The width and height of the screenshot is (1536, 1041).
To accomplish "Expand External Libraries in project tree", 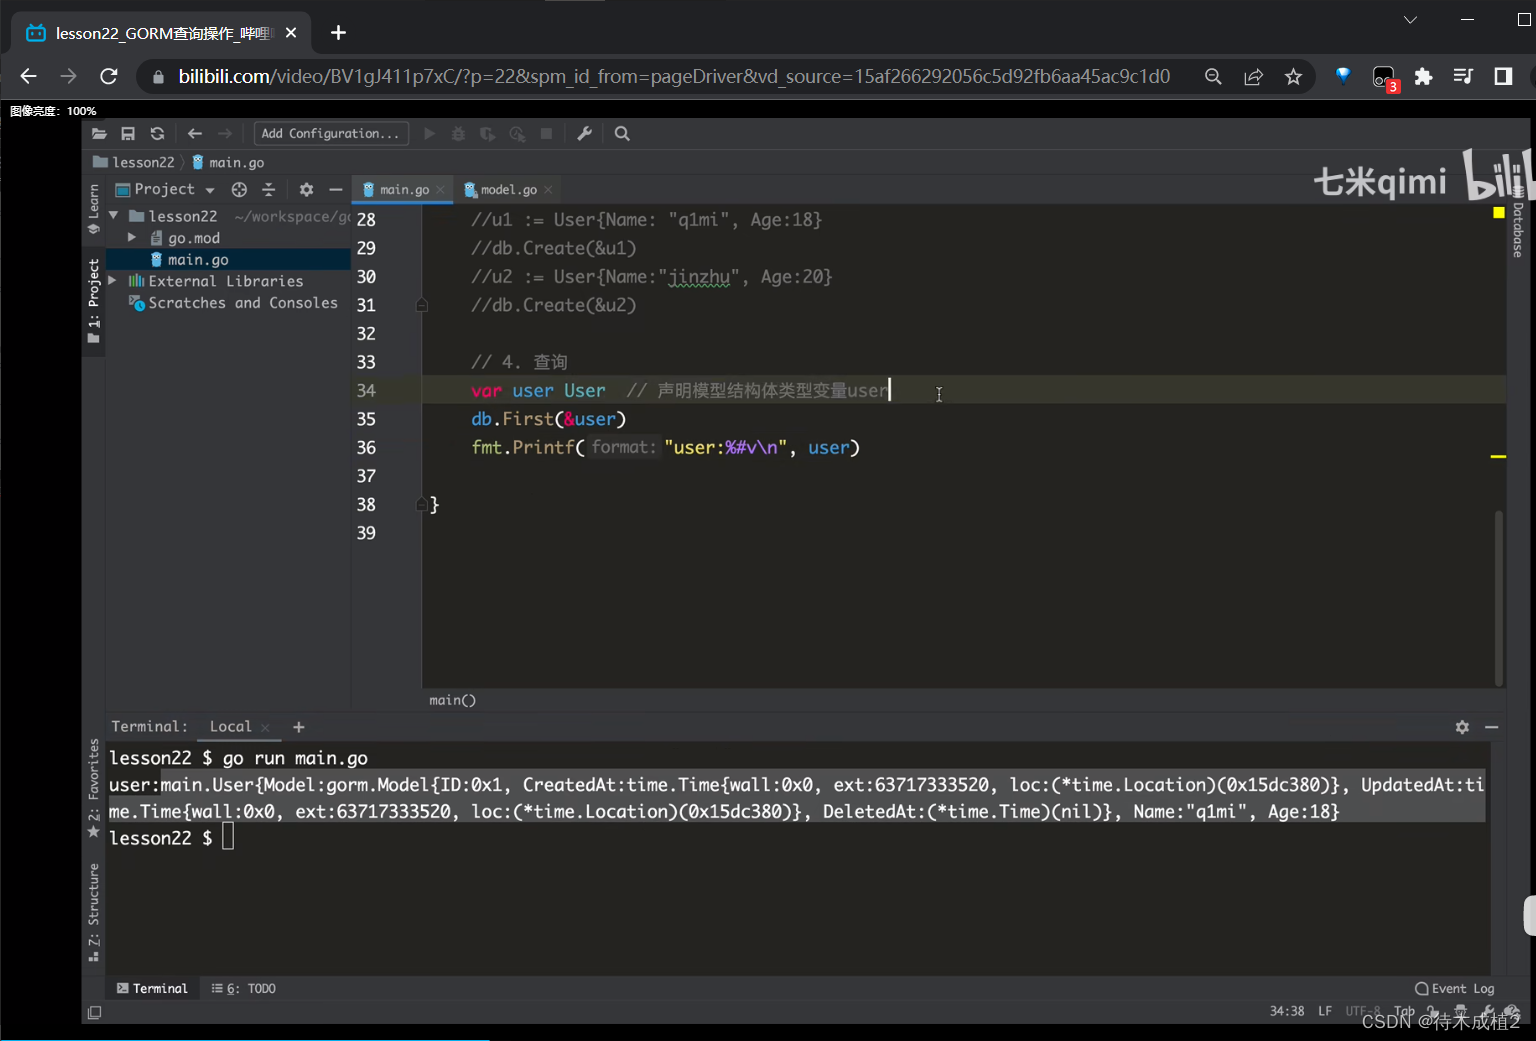I will (113, 281).
